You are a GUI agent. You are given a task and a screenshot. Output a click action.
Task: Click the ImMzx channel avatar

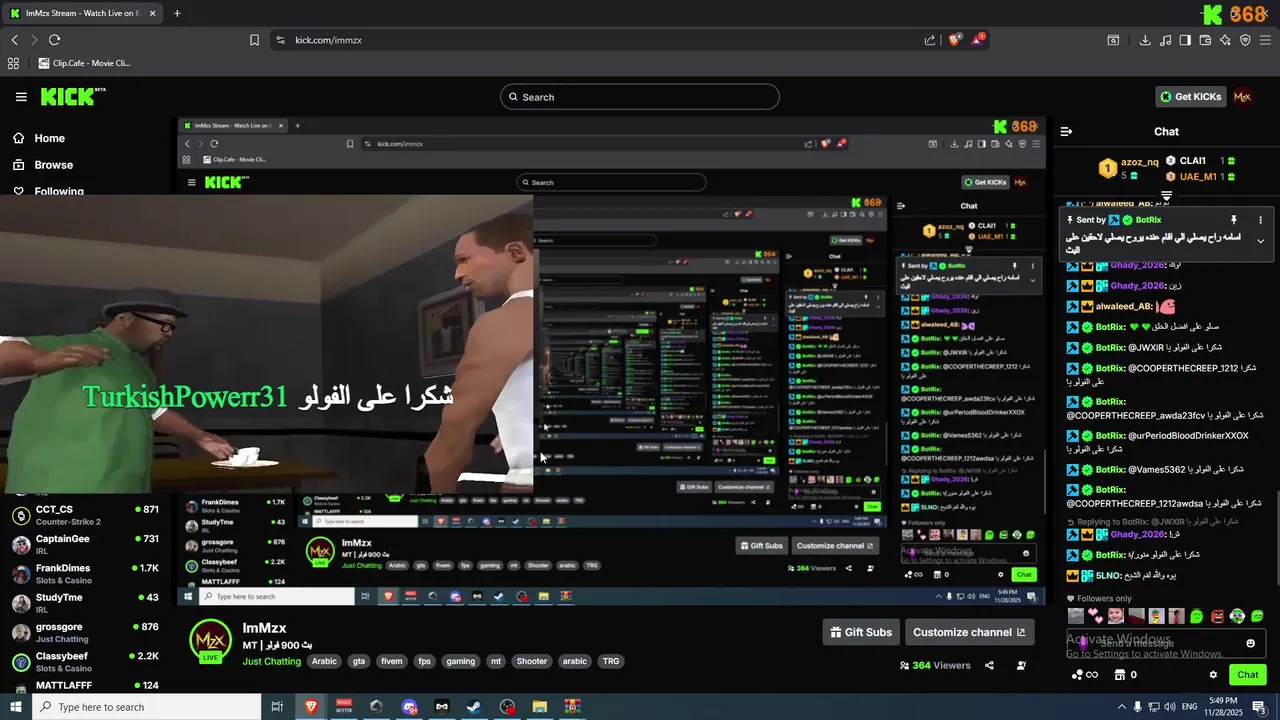(210, 640)
